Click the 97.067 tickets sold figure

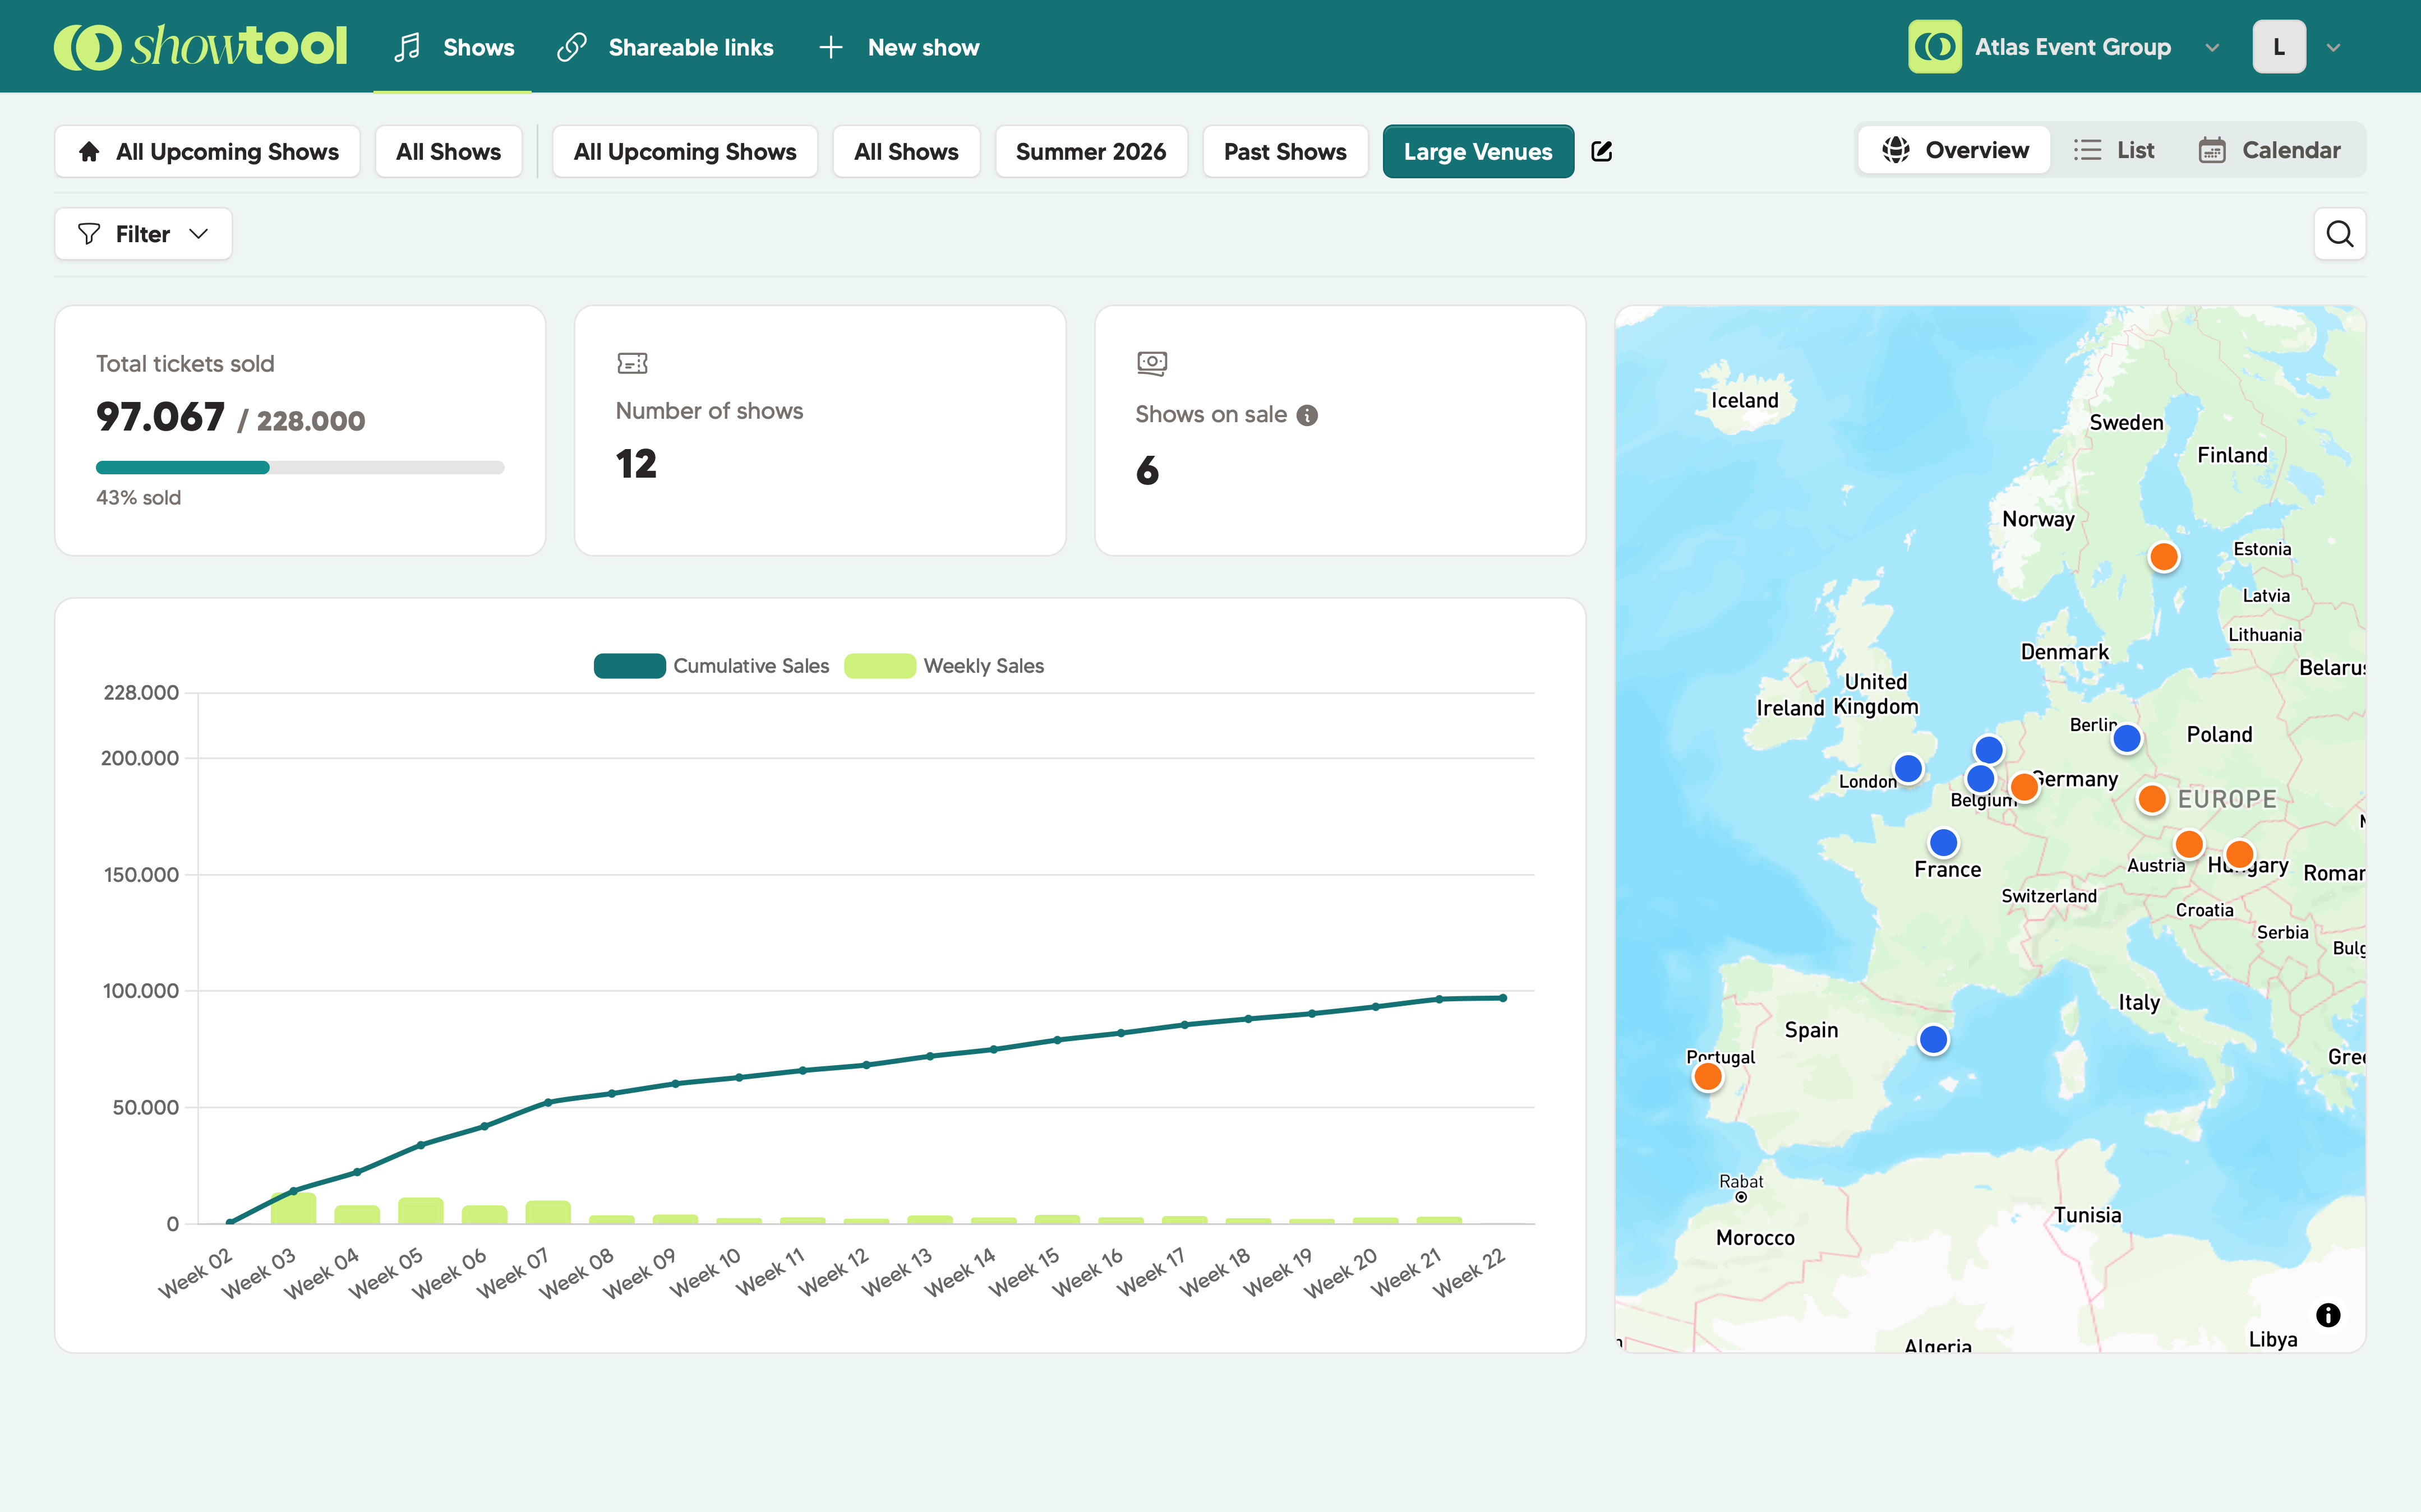tap(160, 417)
